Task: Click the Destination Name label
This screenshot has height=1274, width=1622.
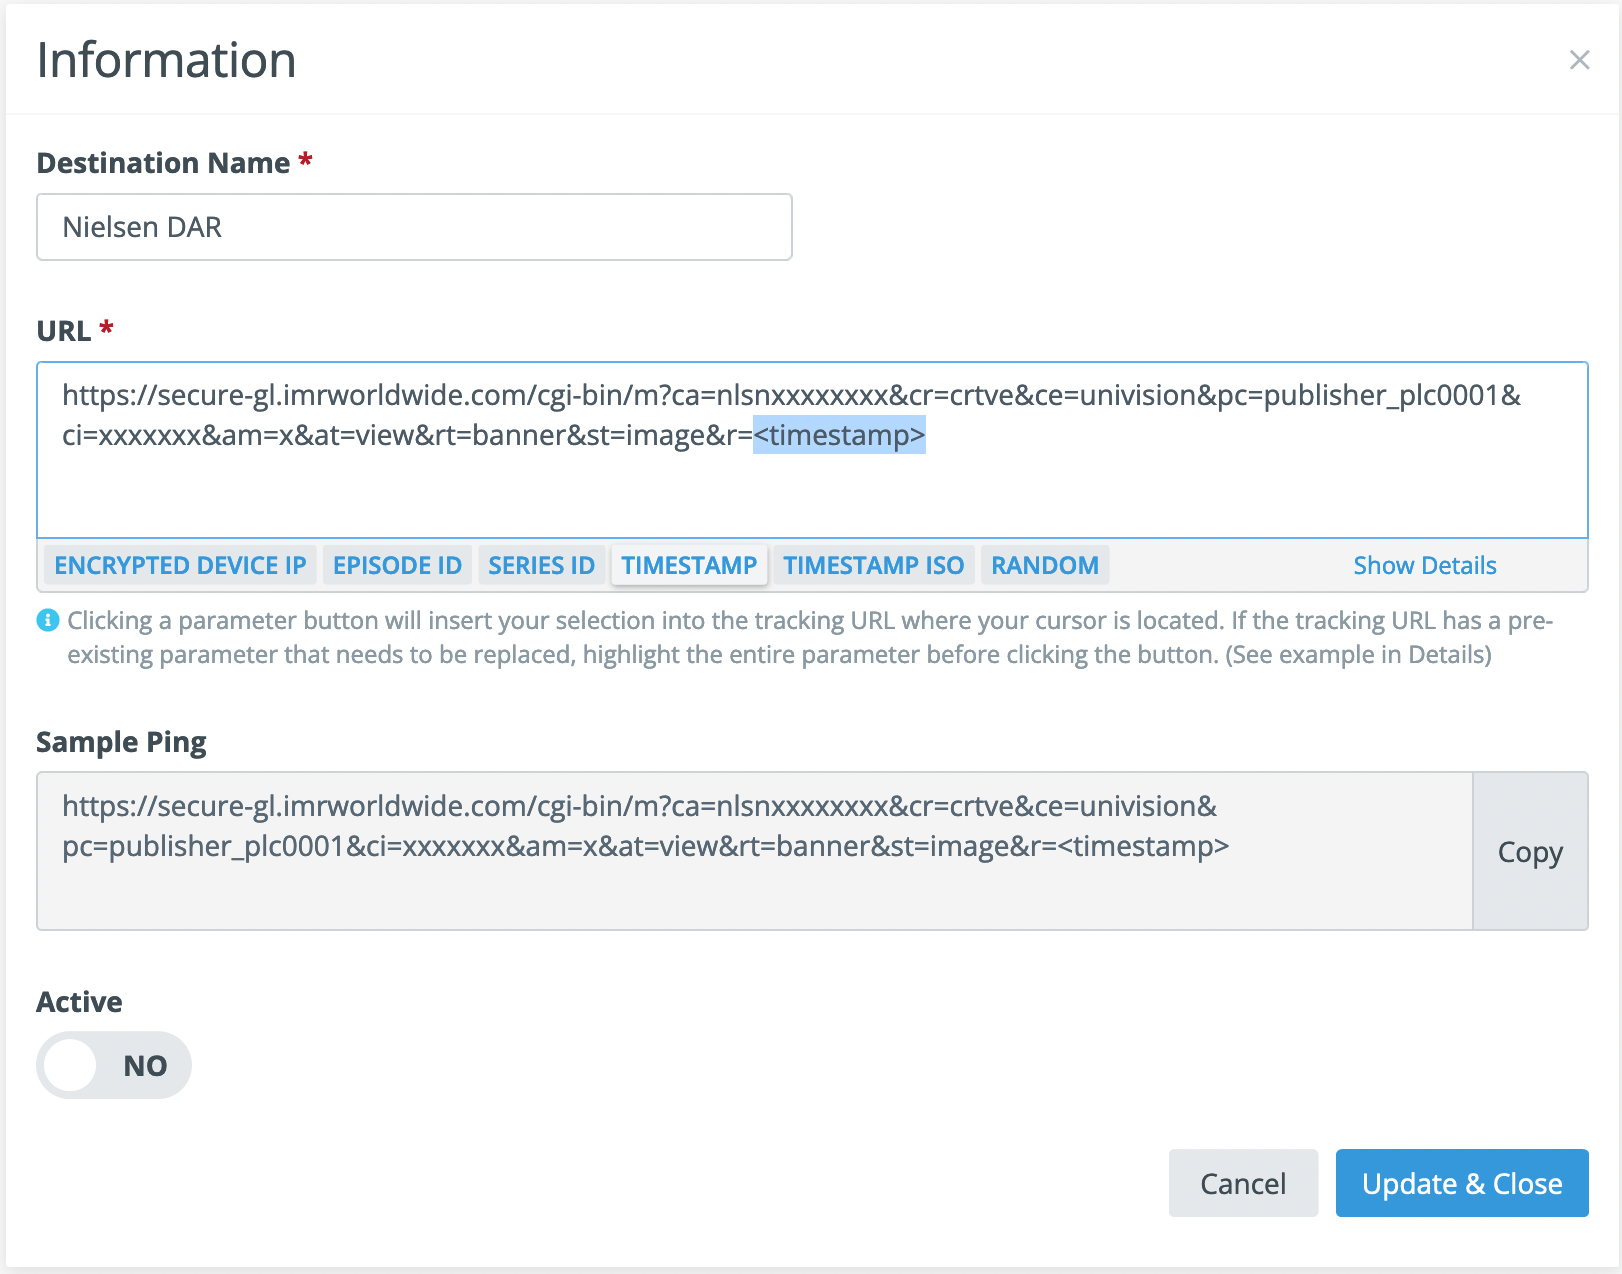Action: pyautogui.click(x=163, y=163)
